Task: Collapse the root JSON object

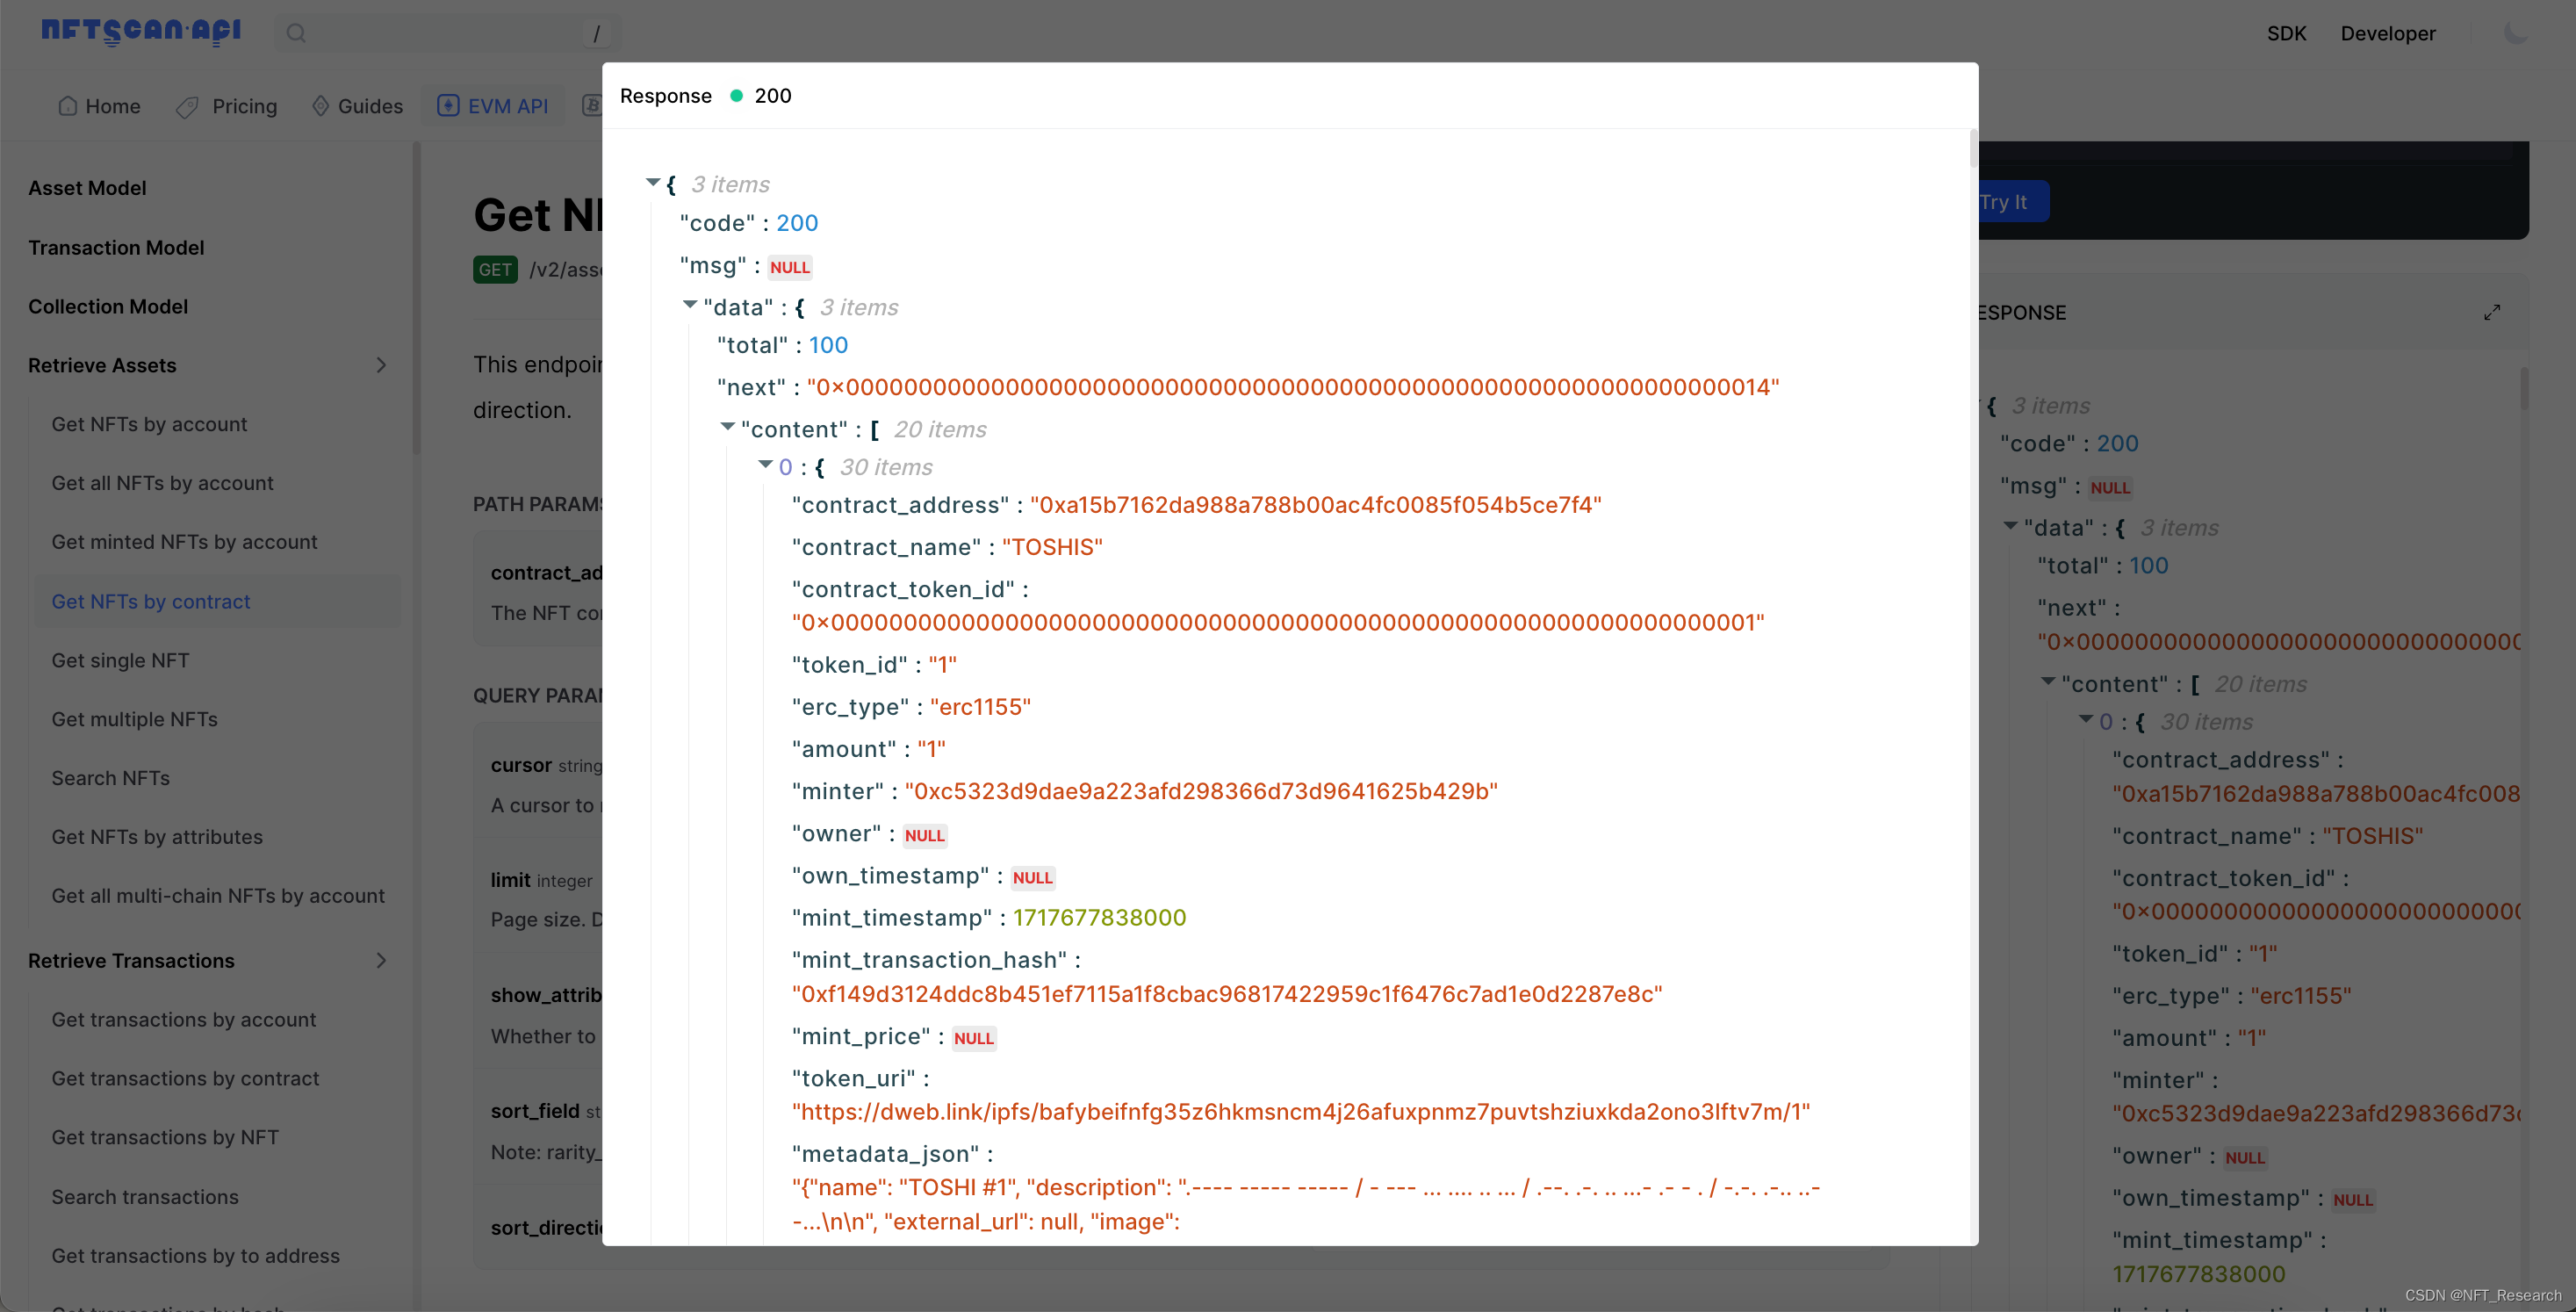Action: [653, 182]
